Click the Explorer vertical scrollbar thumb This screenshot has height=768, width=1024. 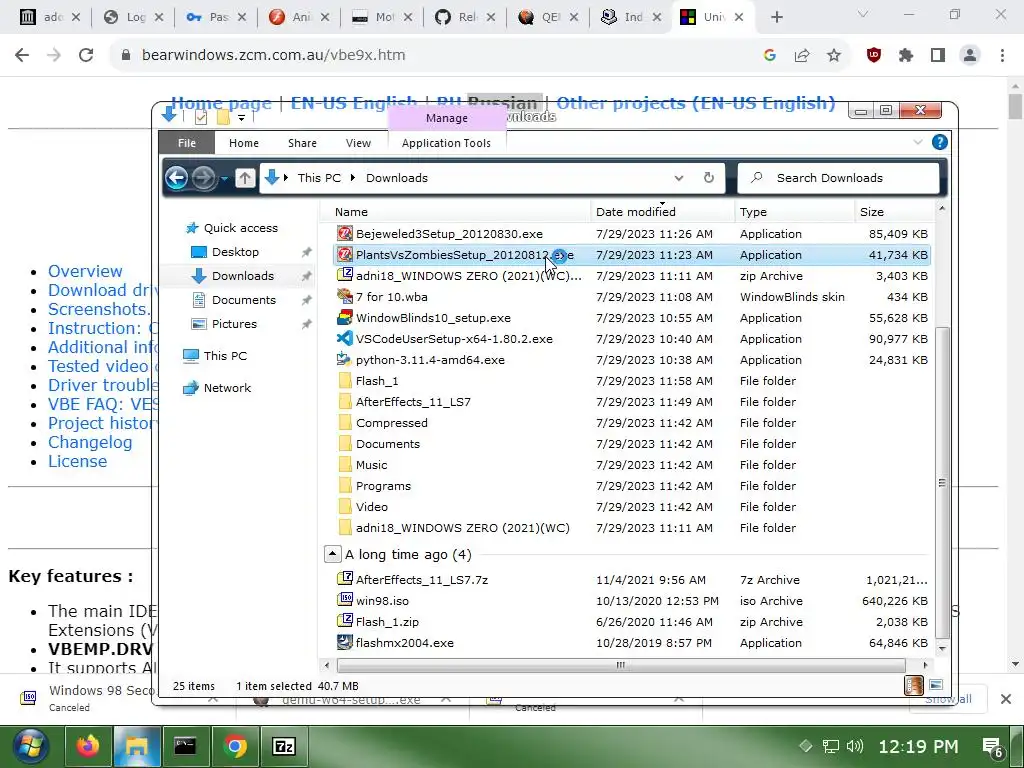[x=942, y=483]
